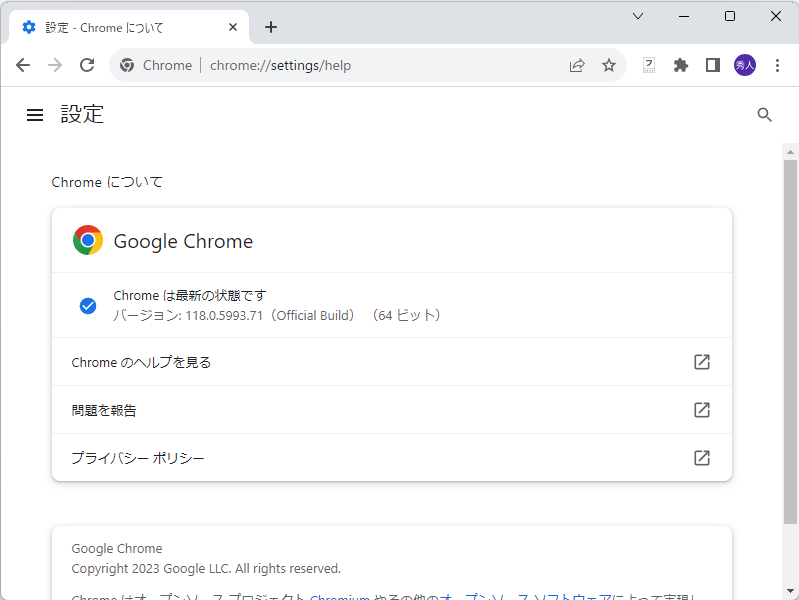Screen dimensions: 799x600
Task: Click the forward navigation arrow
Action: click(55, 65)
